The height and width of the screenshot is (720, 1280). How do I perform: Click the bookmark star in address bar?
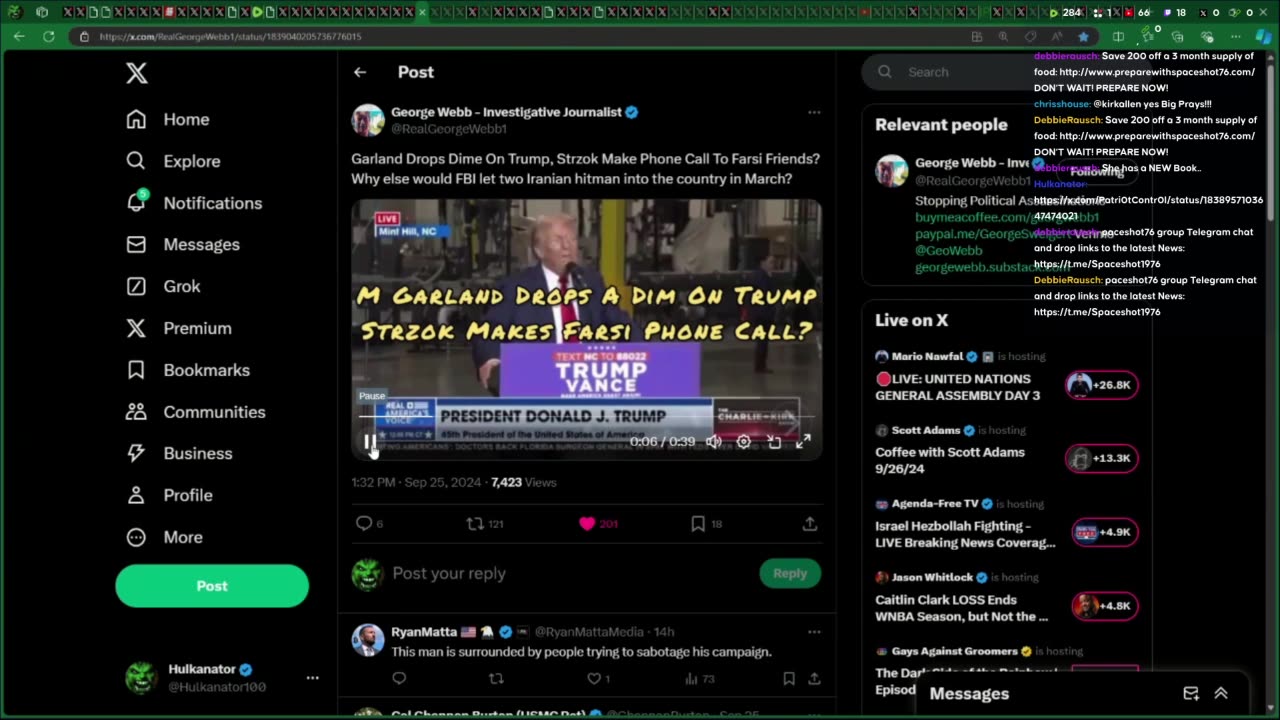pyautogui.click(x=1083, y=36)
